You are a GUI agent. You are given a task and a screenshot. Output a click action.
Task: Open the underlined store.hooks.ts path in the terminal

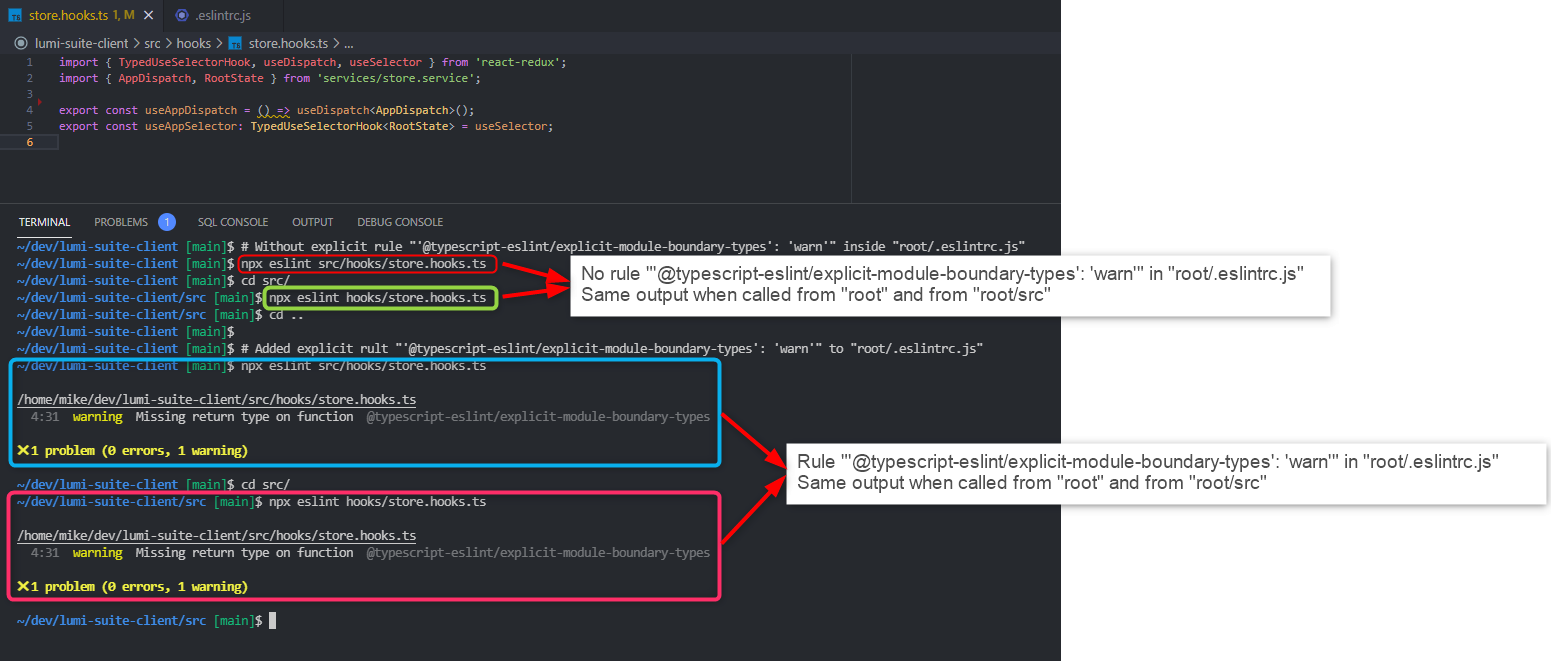[218, 400]
